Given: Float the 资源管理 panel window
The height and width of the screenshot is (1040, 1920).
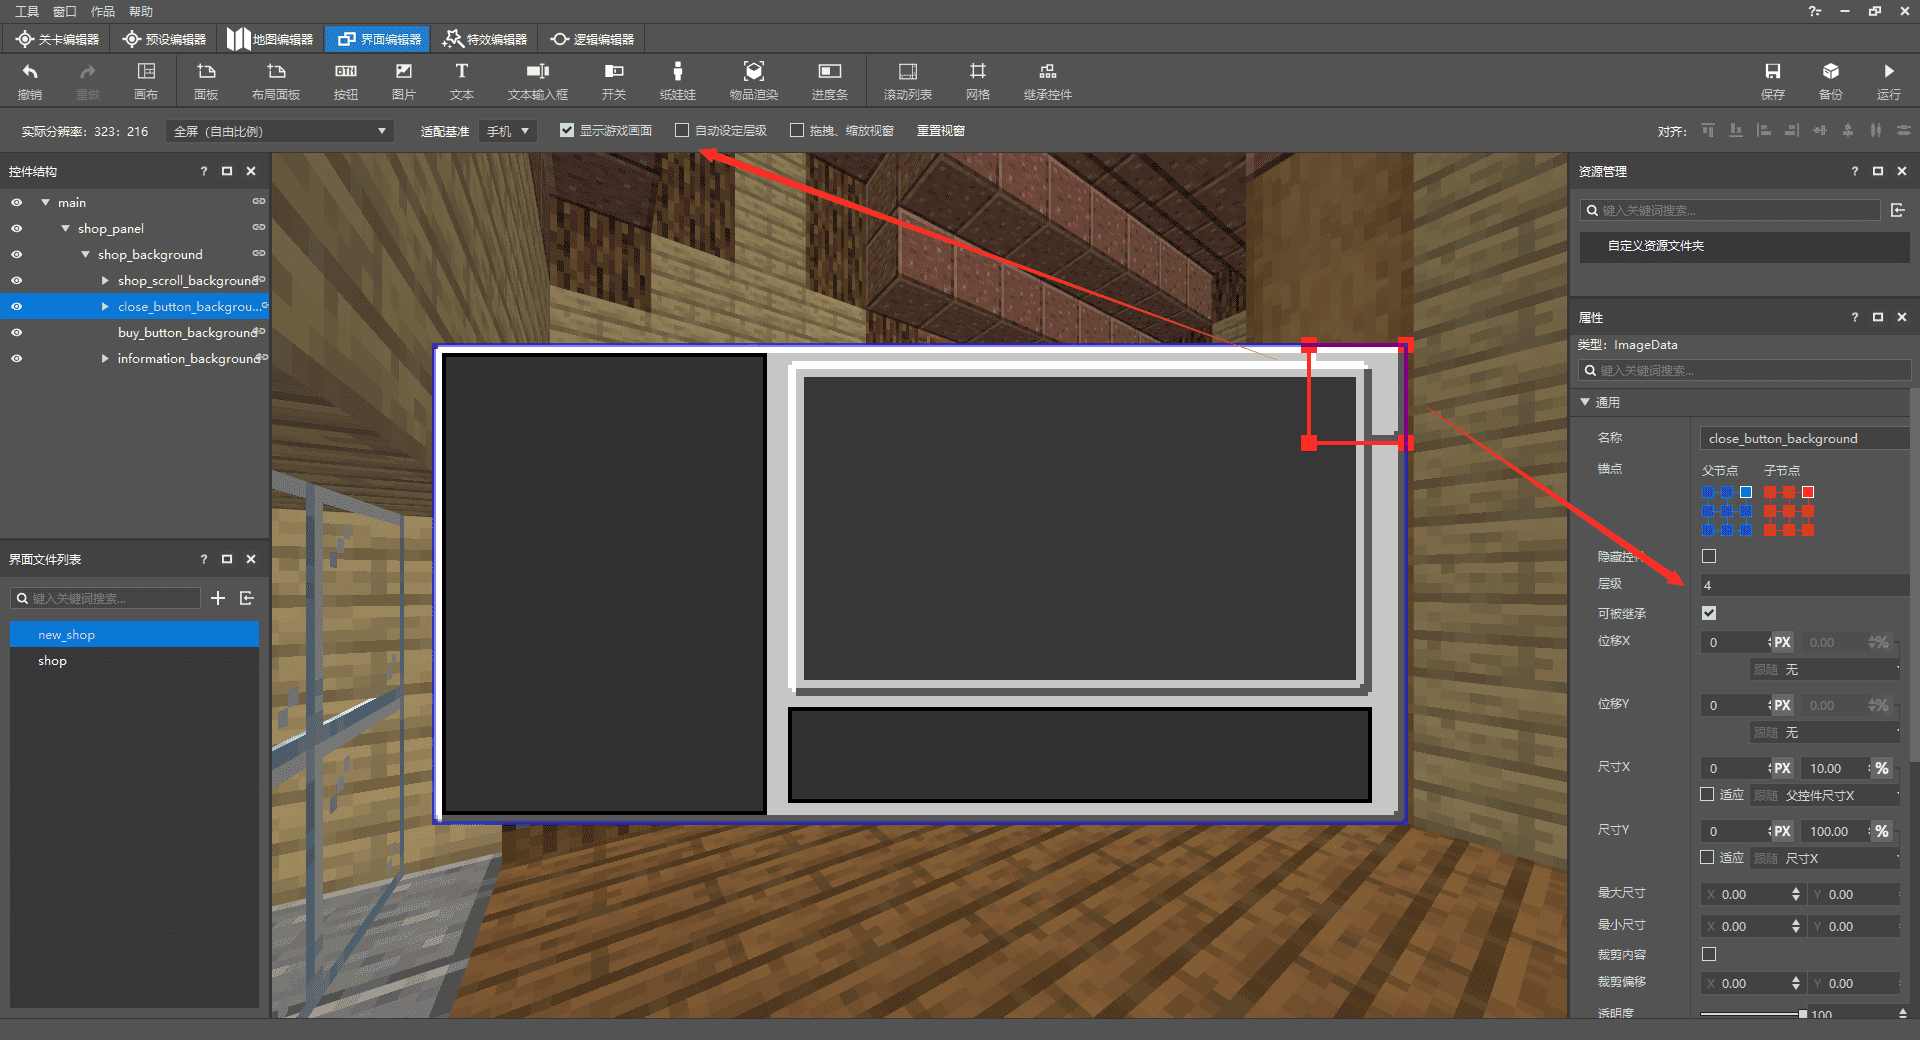Looking at the screenshot, I should click(x=1878, y=171).
